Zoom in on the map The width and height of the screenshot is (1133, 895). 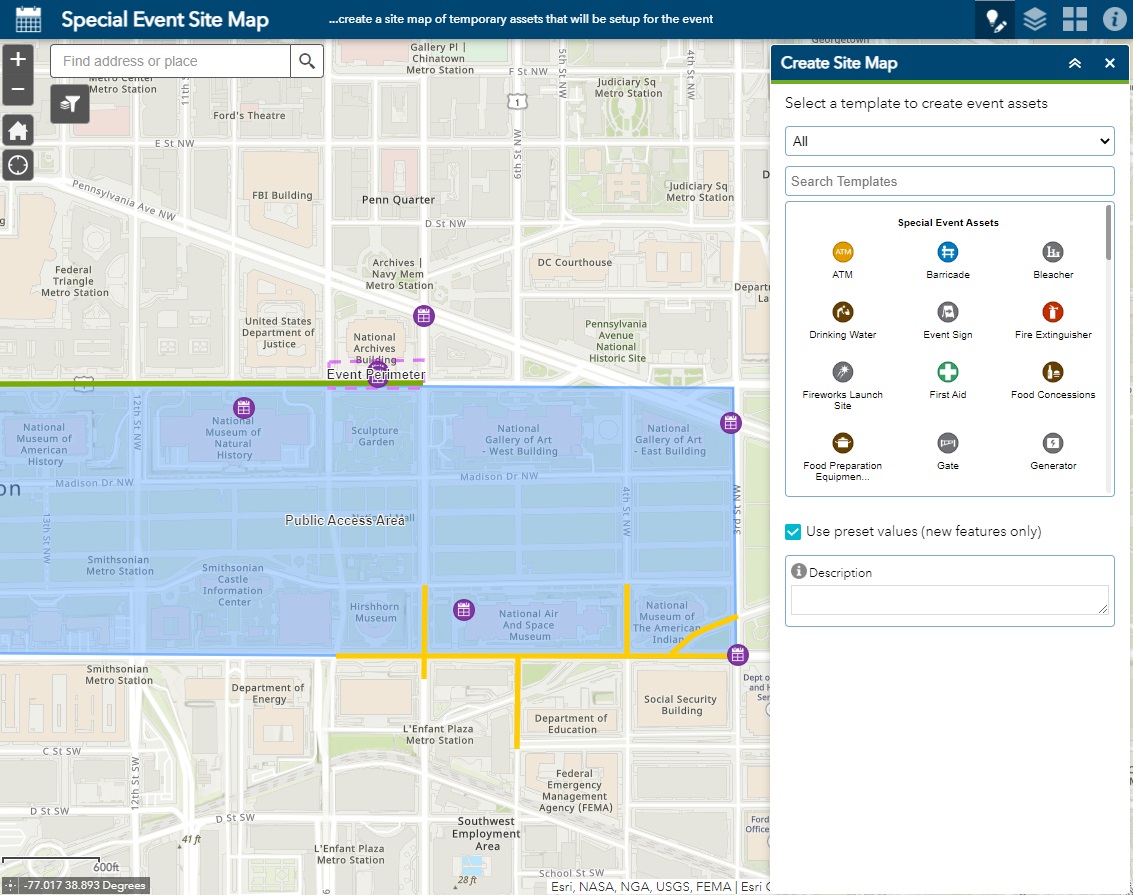tap(18, 59)
